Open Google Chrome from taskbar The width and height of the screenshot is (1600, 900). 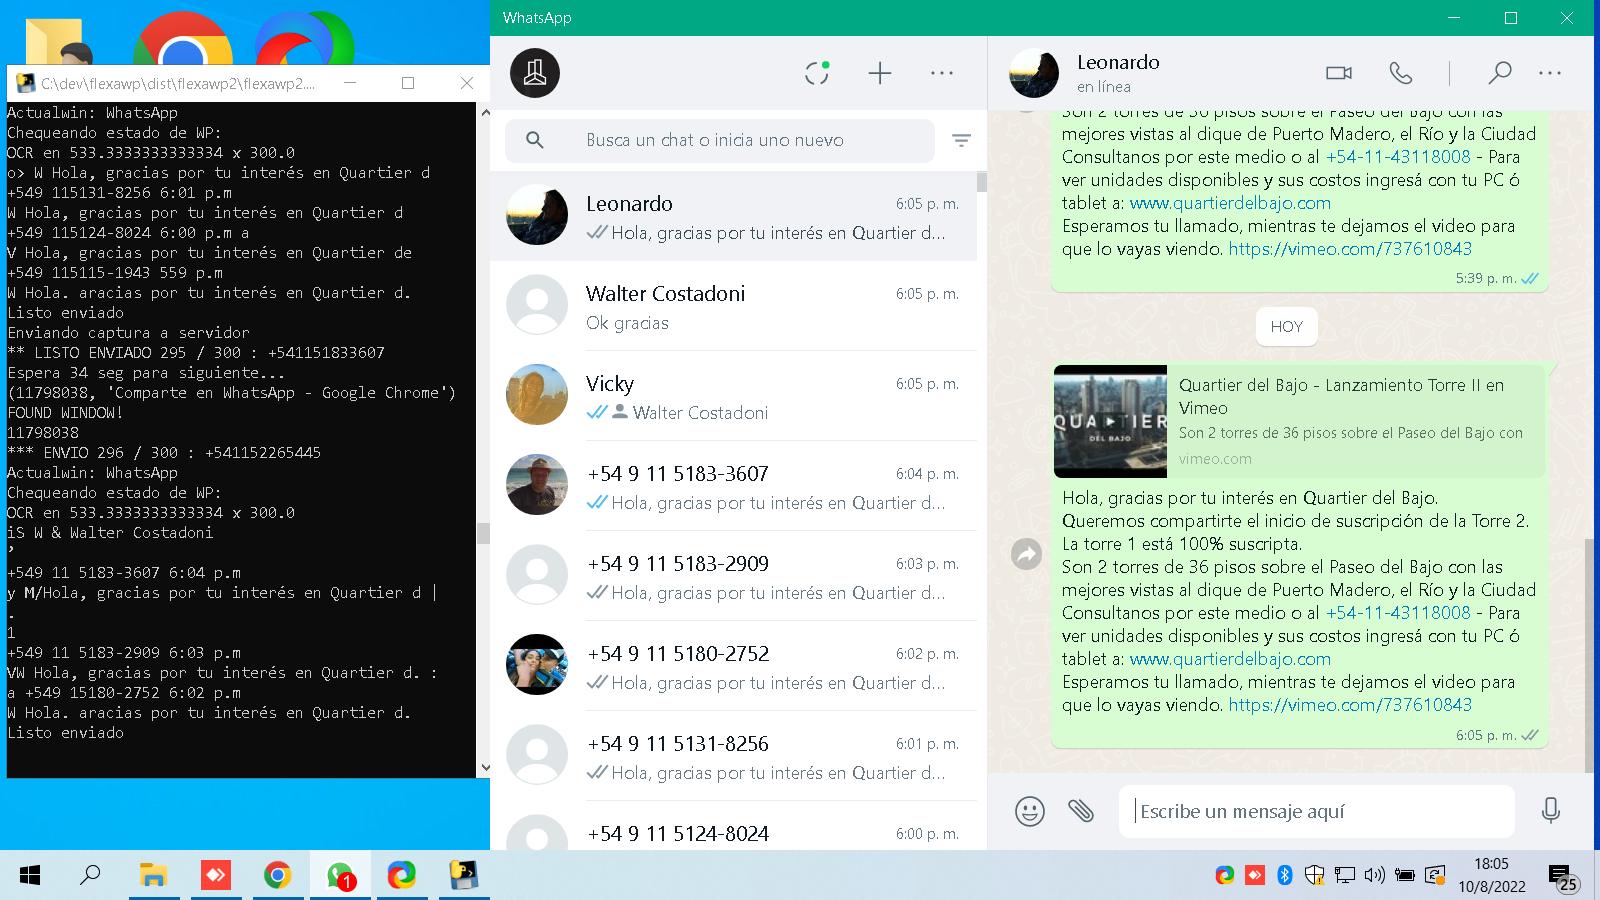click(278, 876)
